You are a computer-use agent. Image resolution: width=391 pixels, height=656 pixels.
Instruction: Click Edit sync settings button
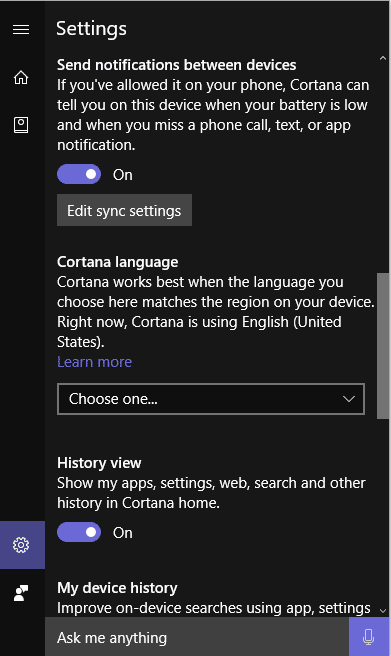click(x=124, y=210)
